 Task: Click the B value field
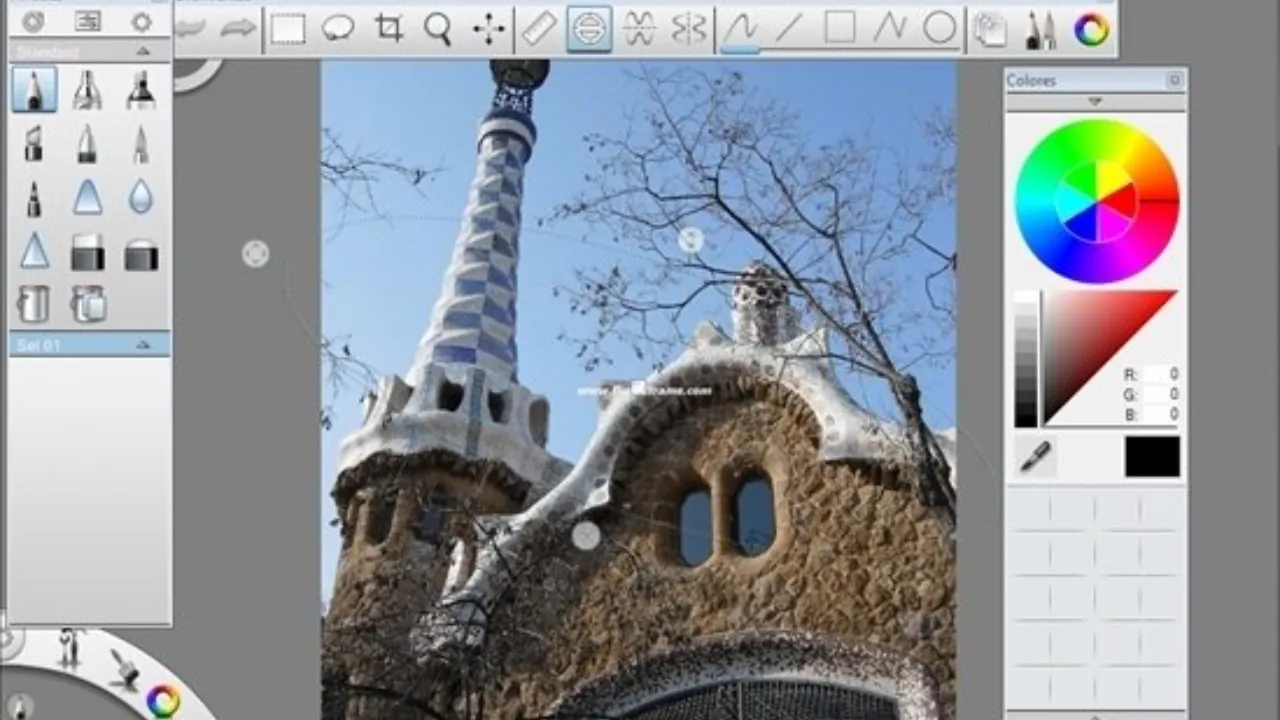pos(1162,413)
